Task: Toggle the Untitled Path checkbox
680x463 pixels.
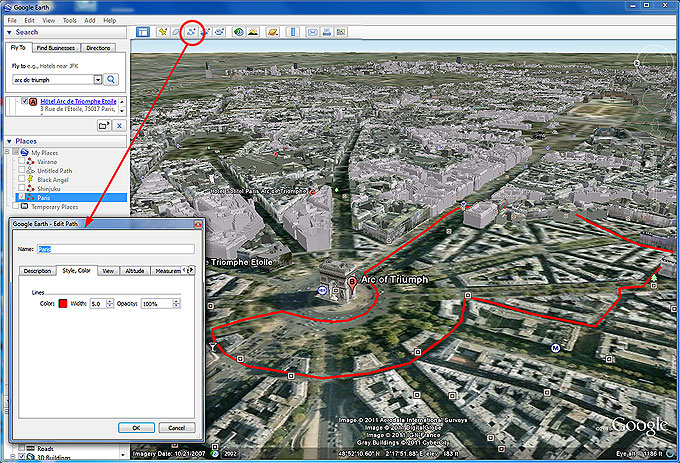Action: click(x=21, y=170)
